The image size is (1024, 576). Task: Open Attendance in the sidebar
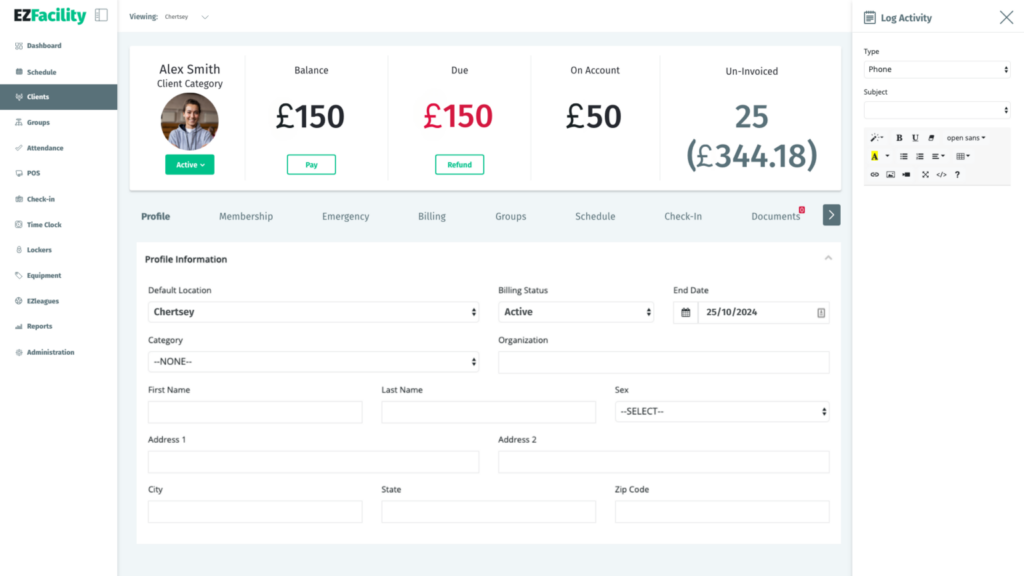click(x=45, y=148)
